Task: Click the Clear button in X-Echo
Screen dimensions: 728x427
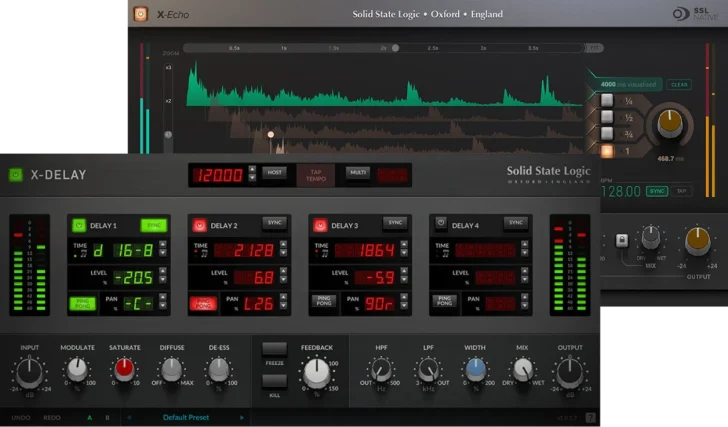Action: click(x=679, y=85)
